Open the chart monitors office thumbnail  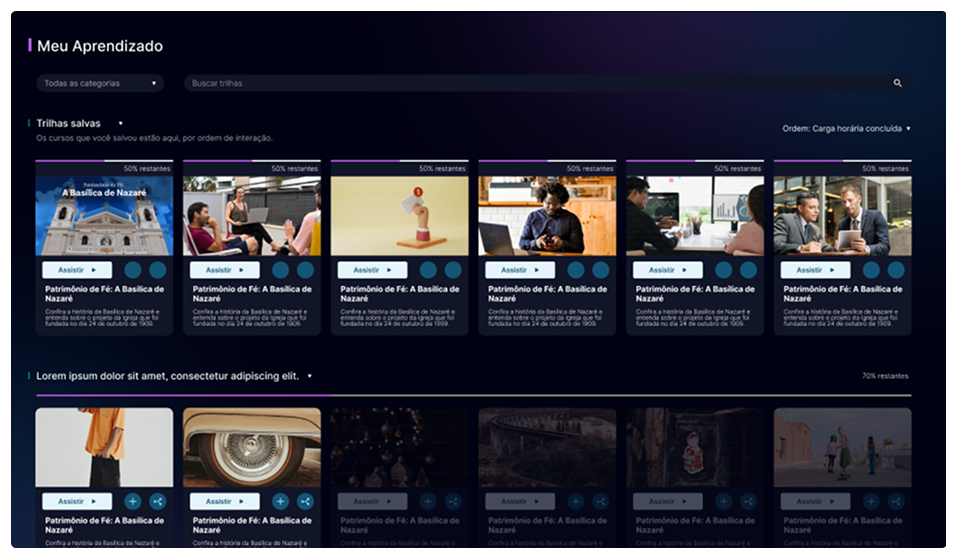coord(695,216)
